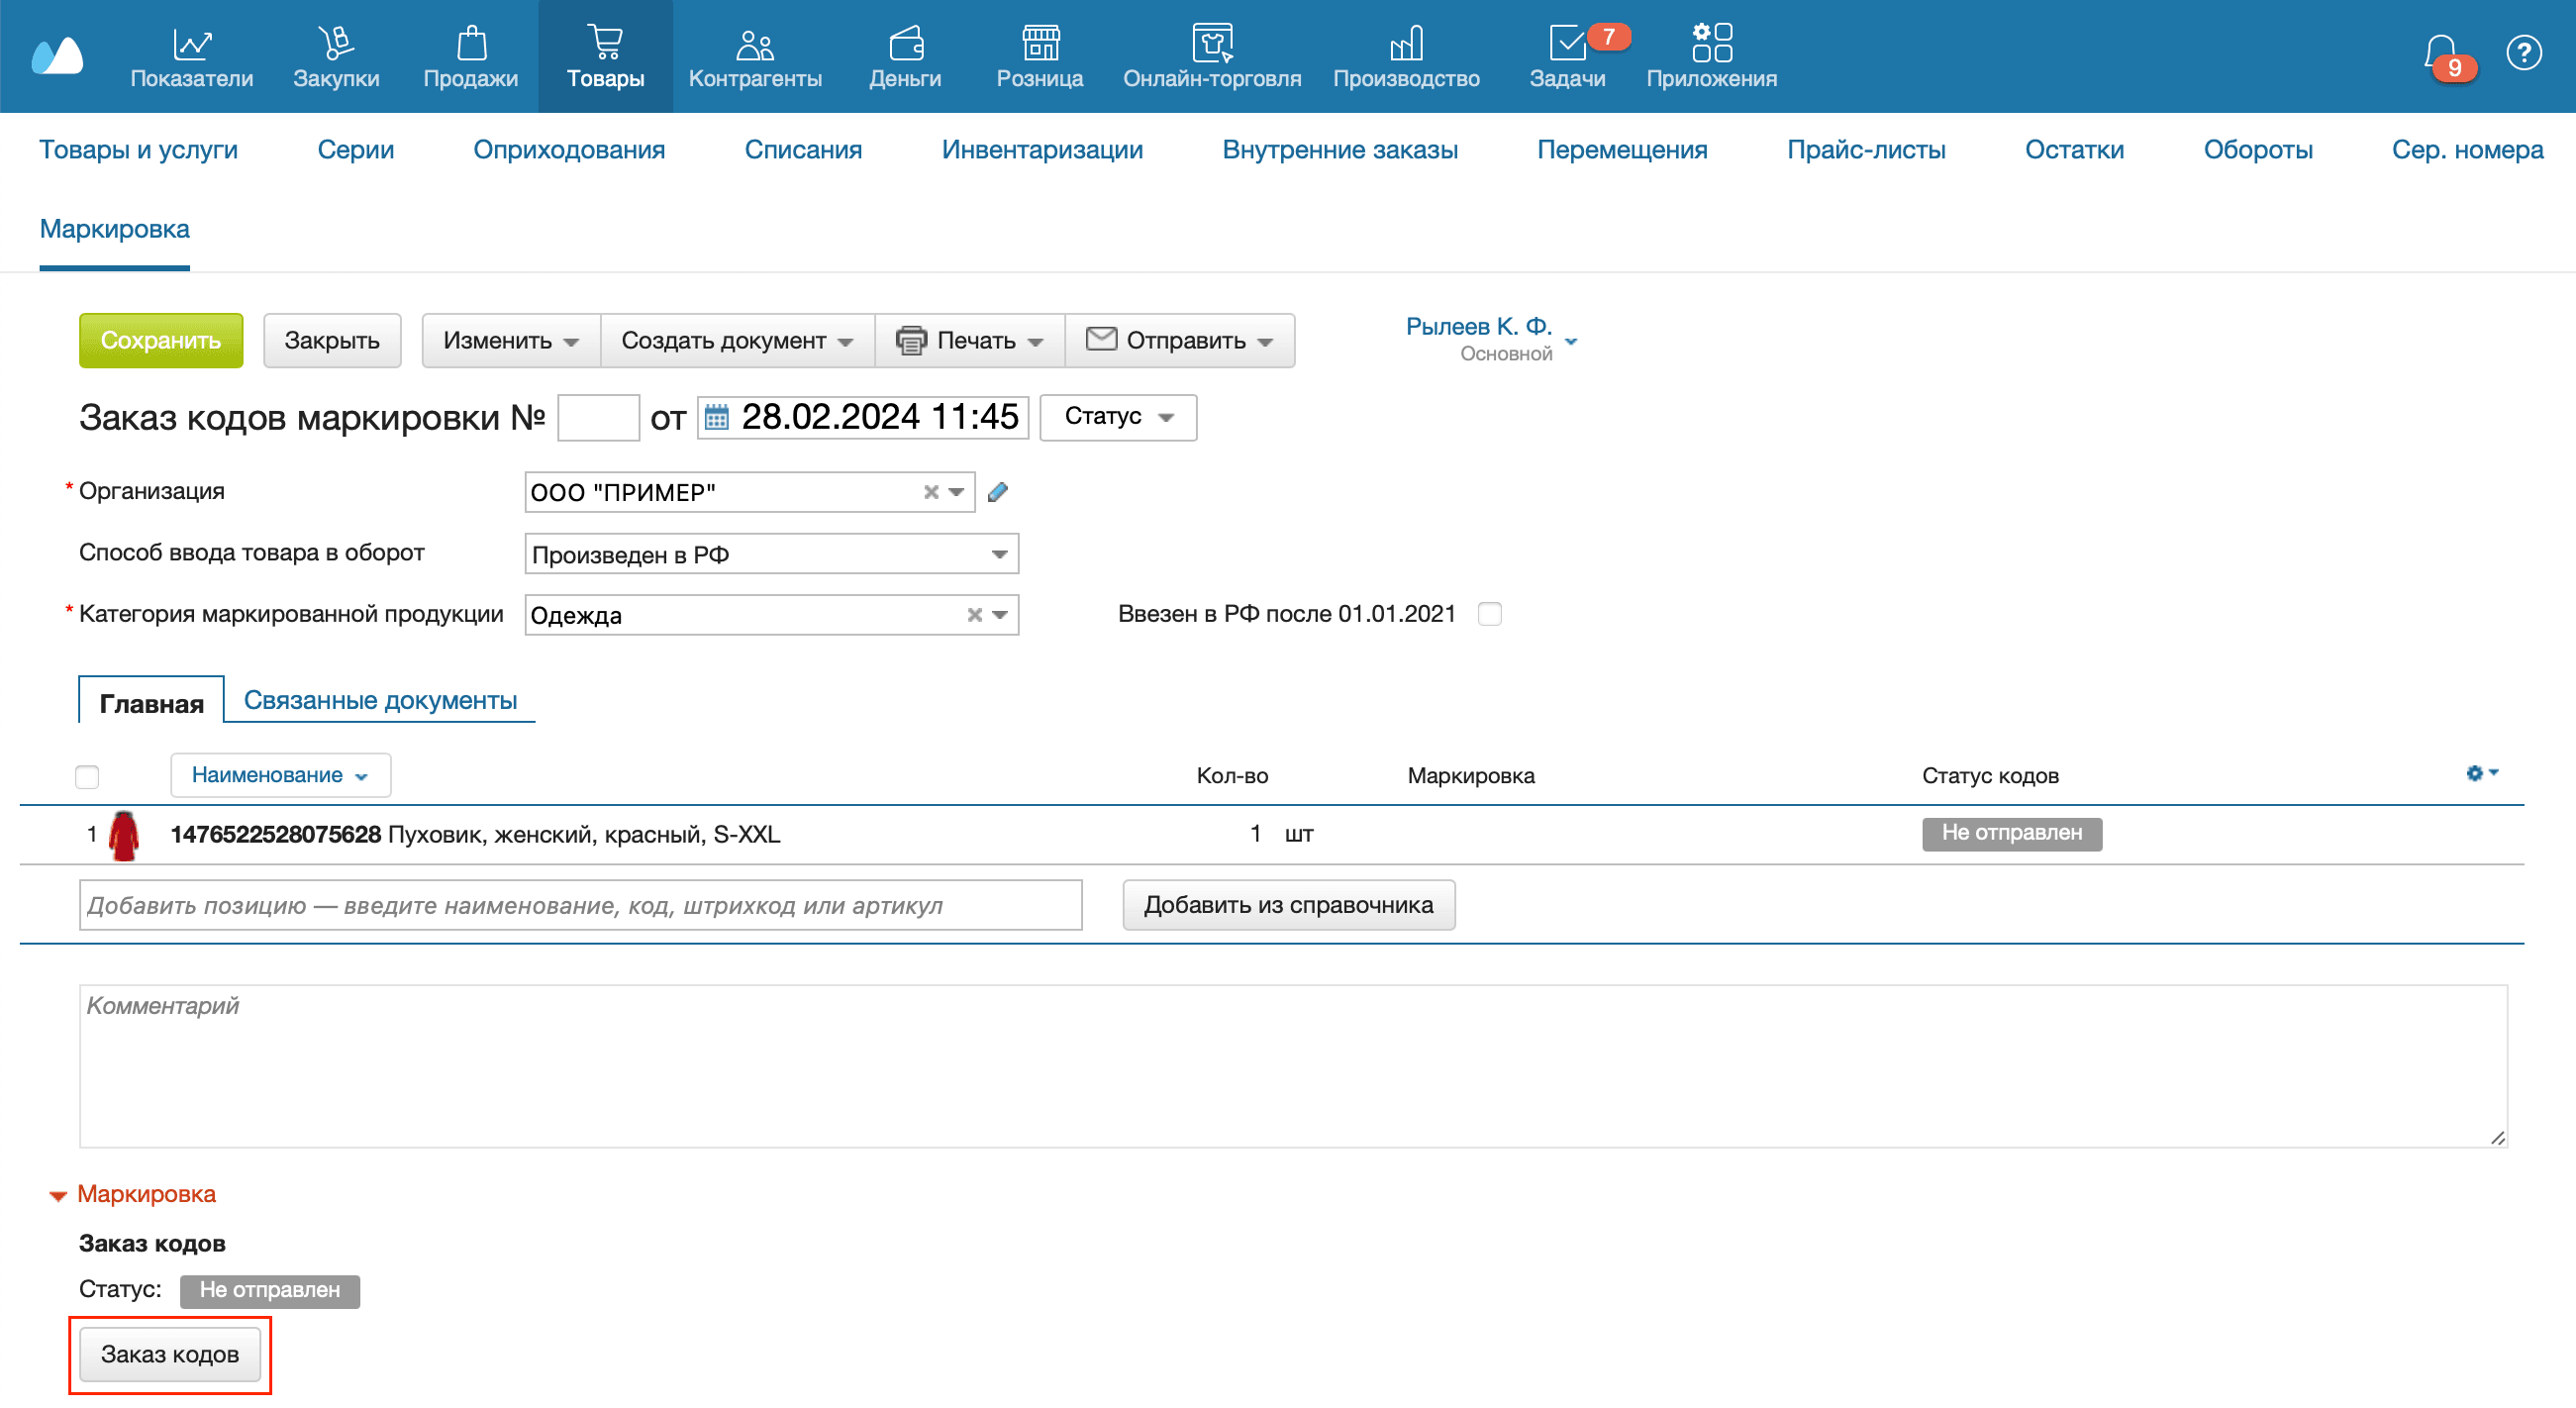
Task: Select all rows with header checkbox
Action: pos(87,777)
